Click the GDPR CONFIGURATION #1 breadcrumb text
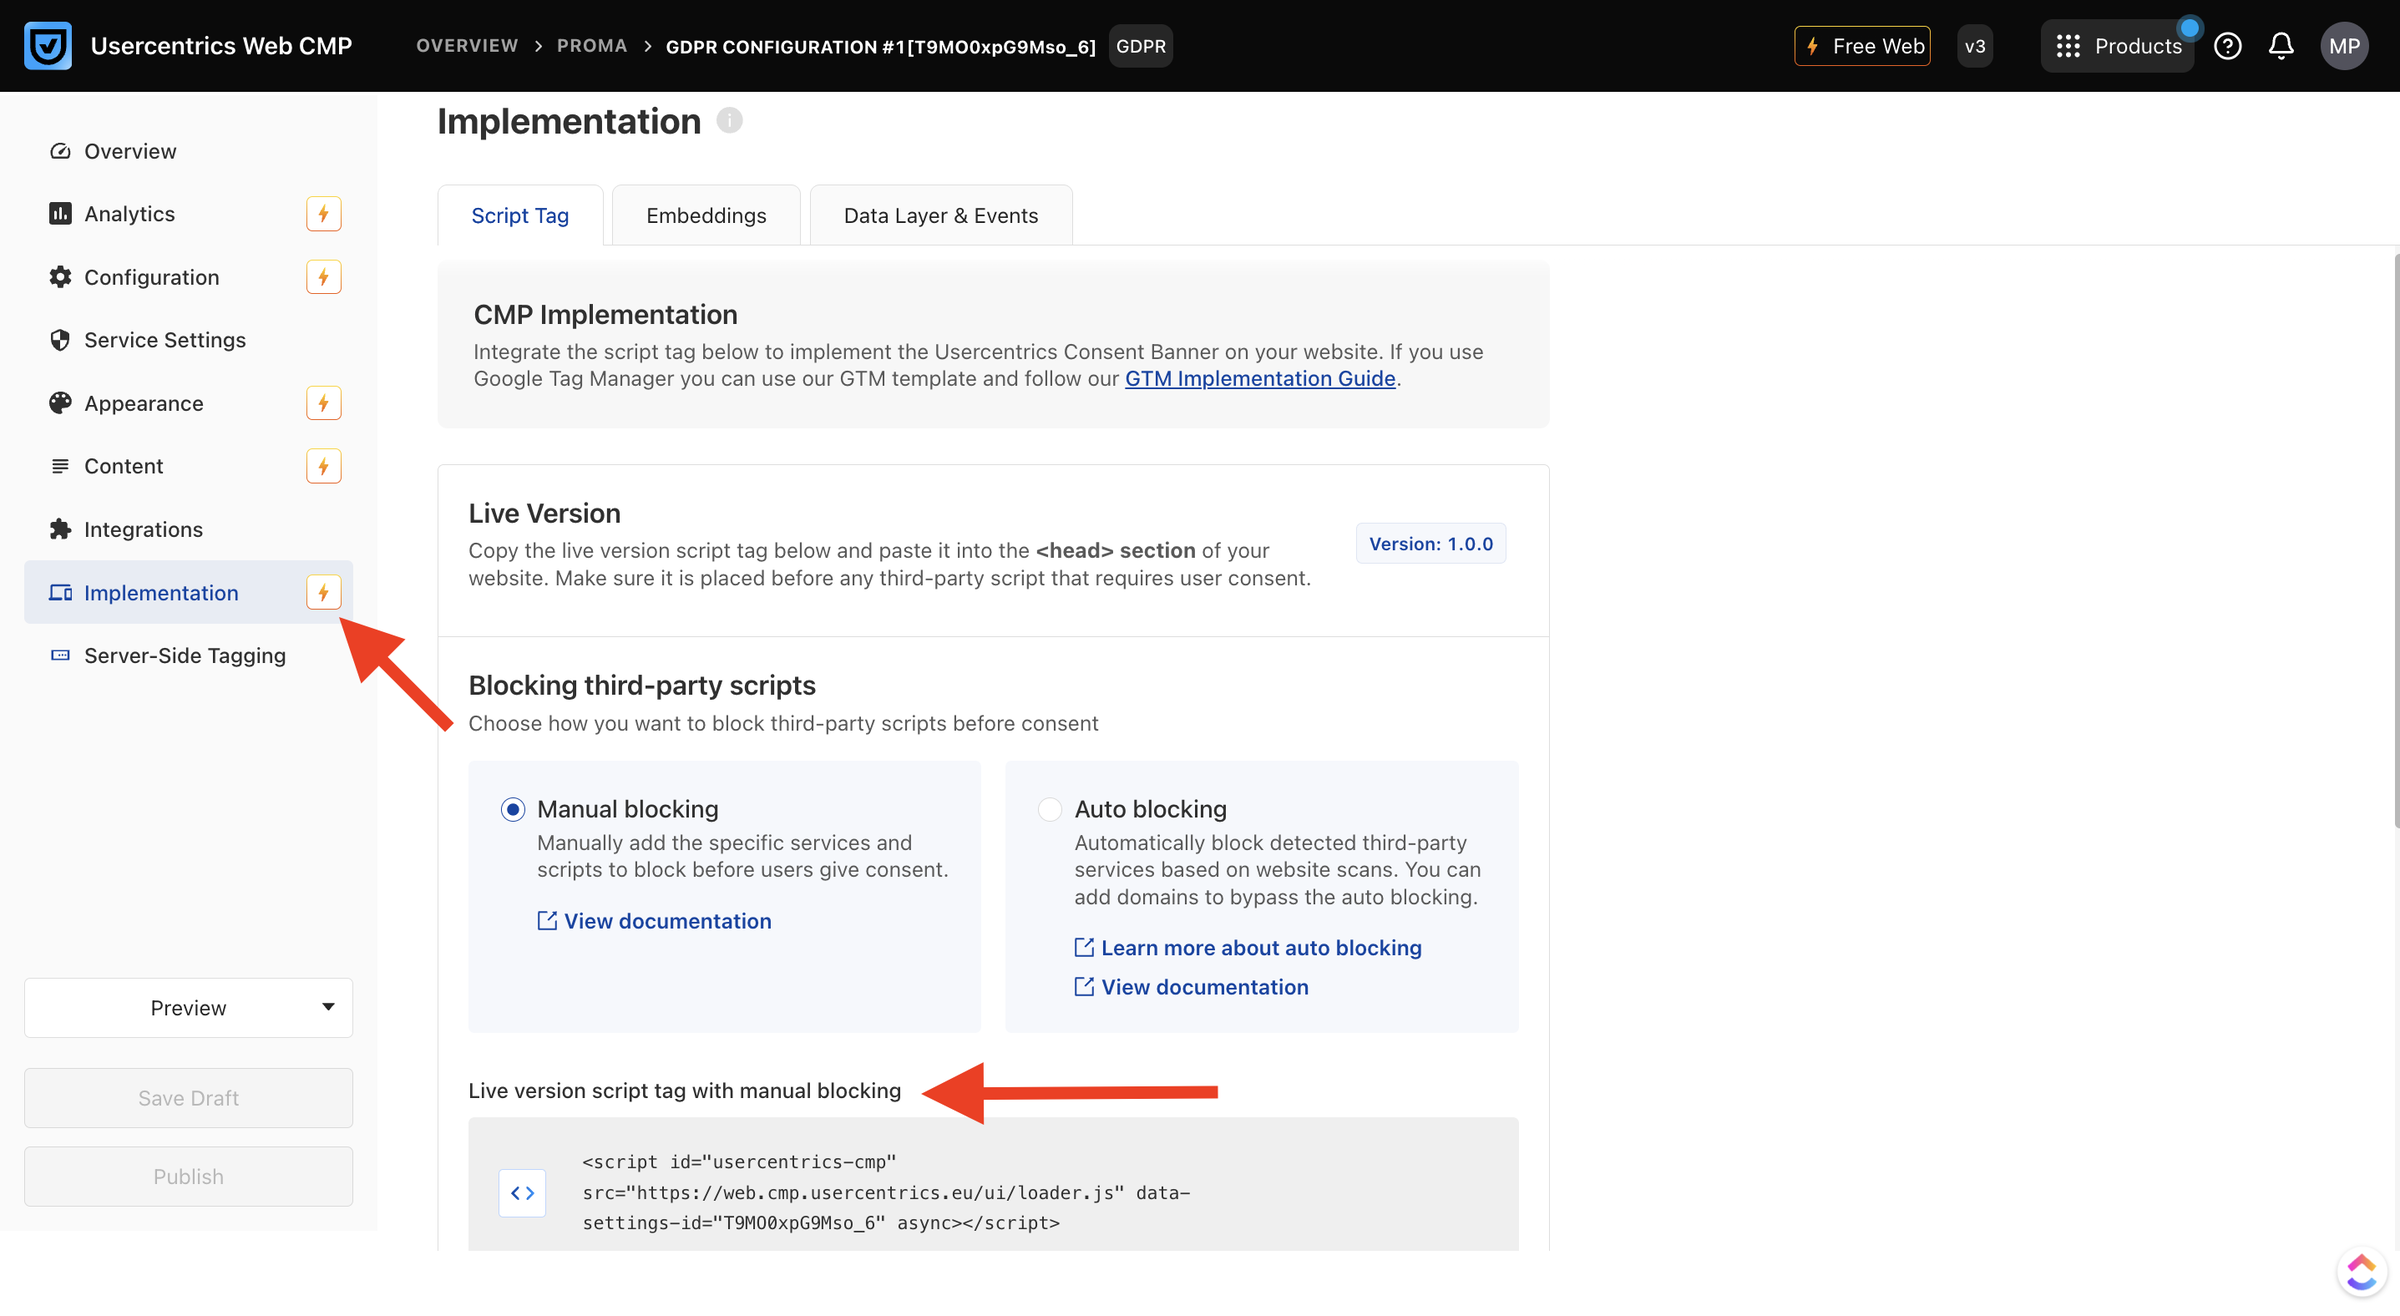The height and width of the screenshot is (1316, 2400). pyautogui.click(x=880, y=47)
